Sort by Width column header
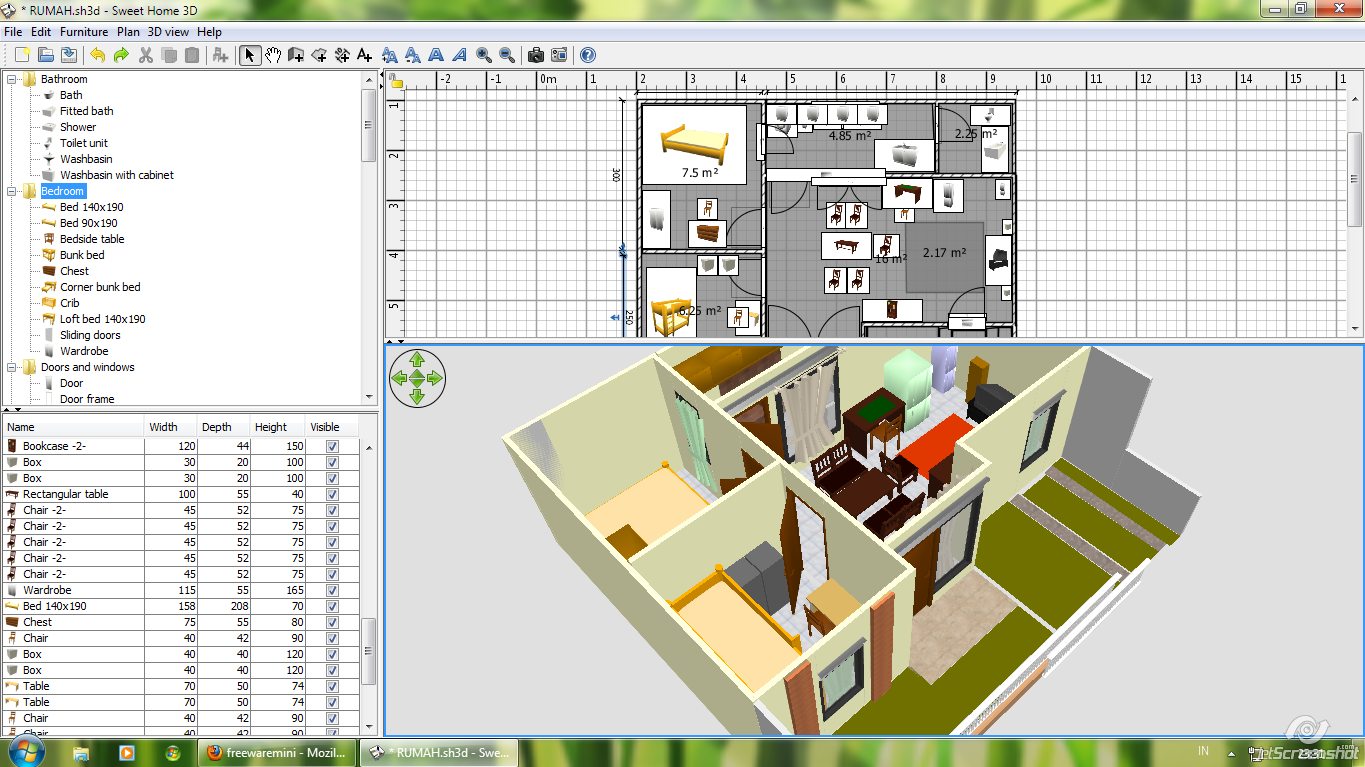 click(171, 427)
